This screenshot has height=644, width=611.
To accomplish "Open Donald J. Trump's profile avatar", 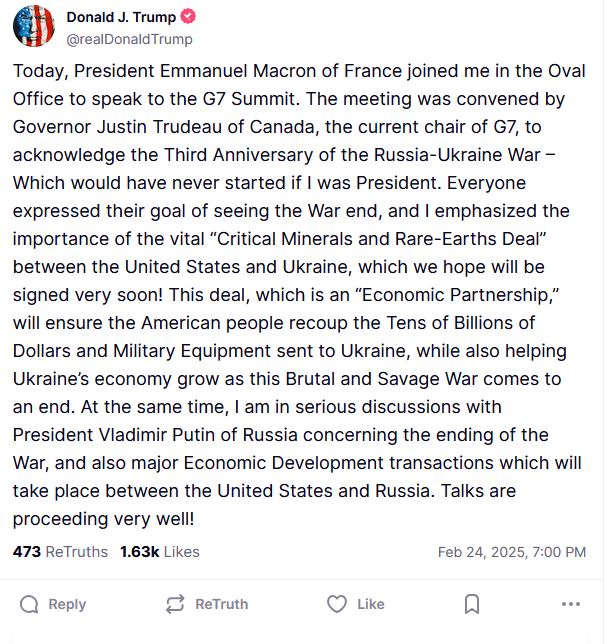I will tap(34, 27).
